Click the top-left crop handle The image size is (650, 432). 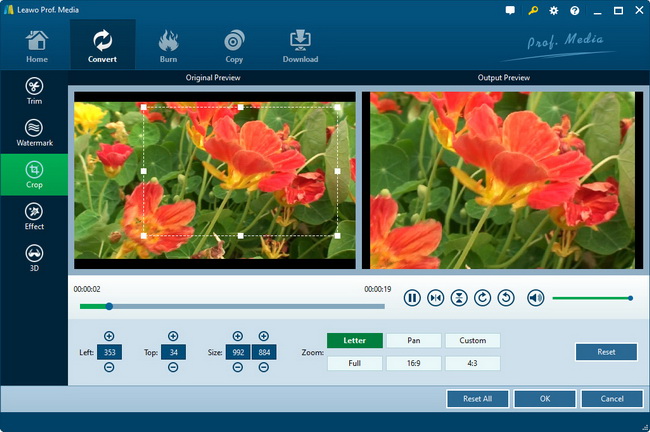[x=143, y=107]
